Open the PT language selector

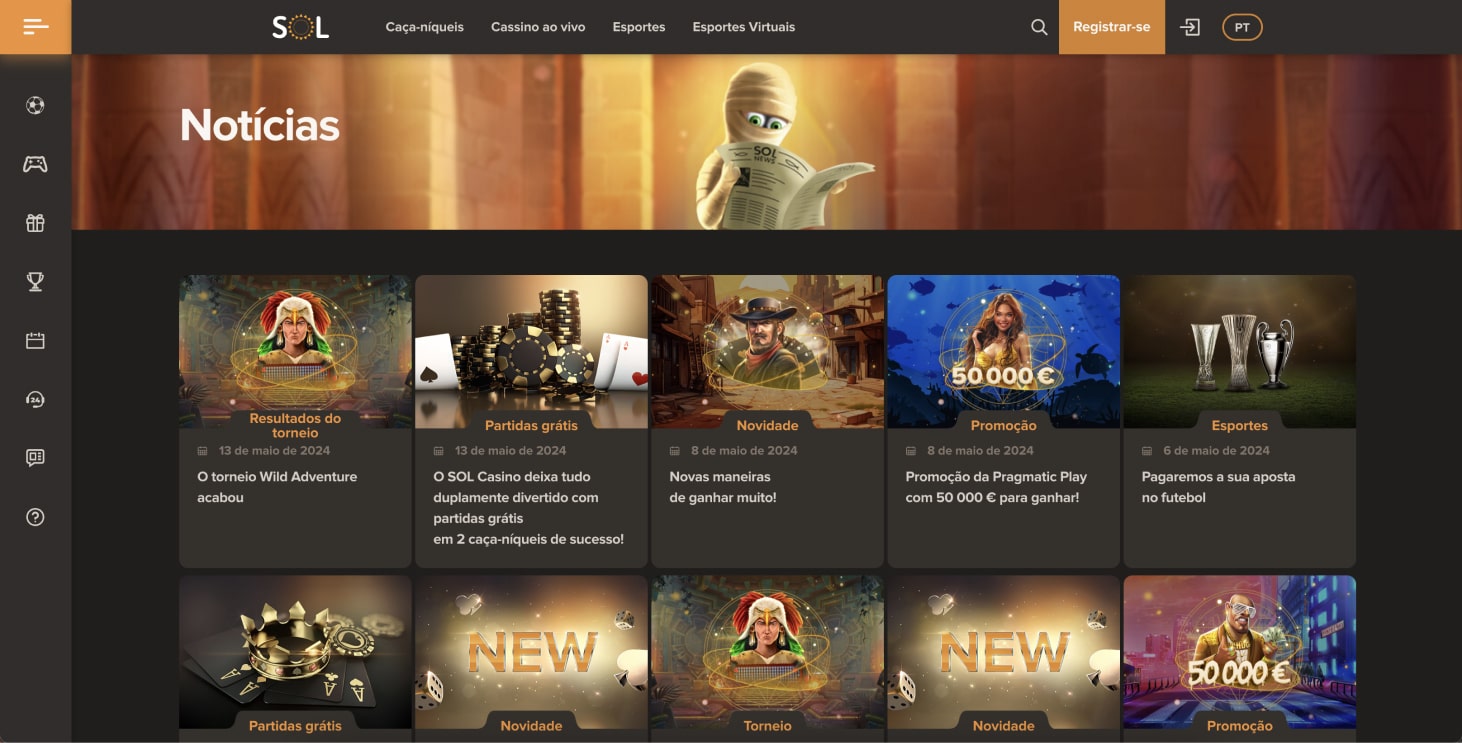click(1242, 27)
